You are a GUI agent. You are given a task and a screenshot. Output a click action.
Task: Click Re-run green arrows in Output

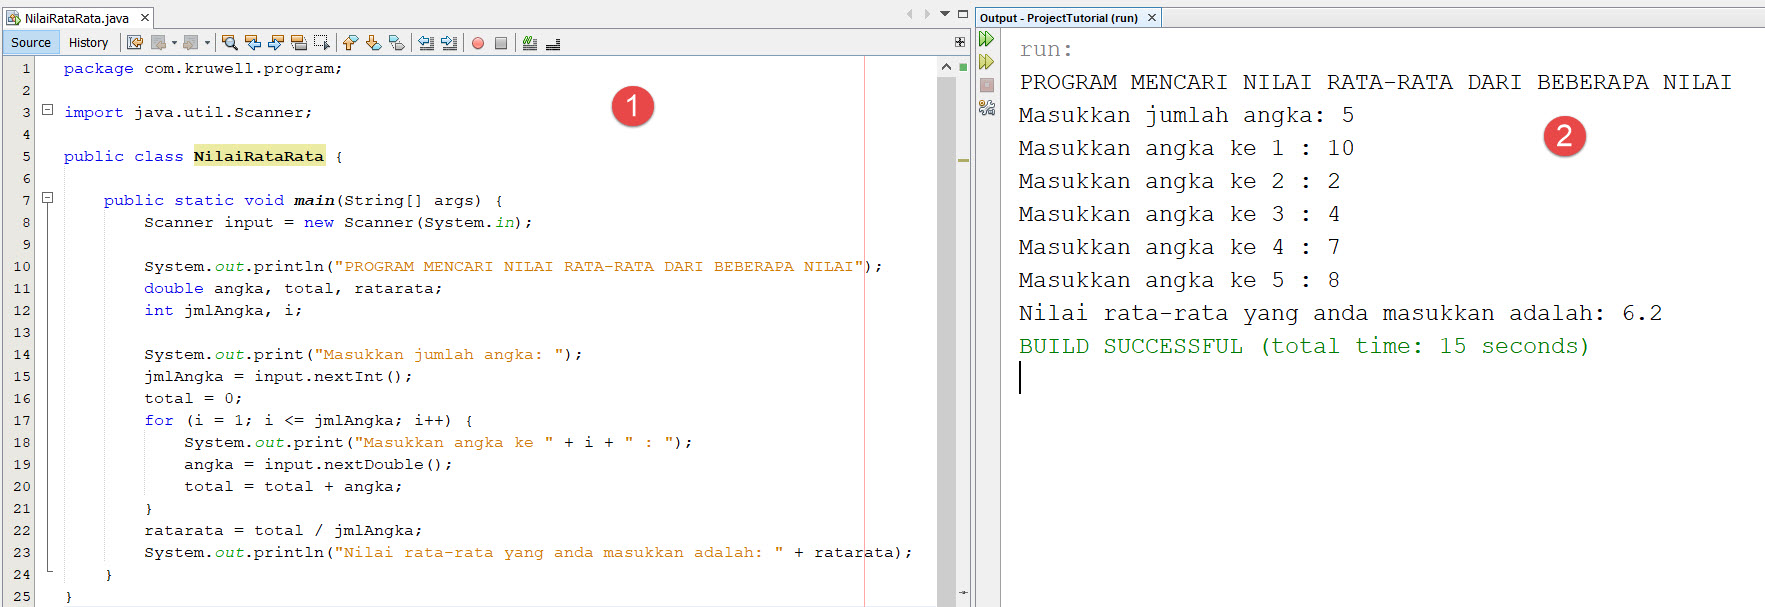[987, 39]
